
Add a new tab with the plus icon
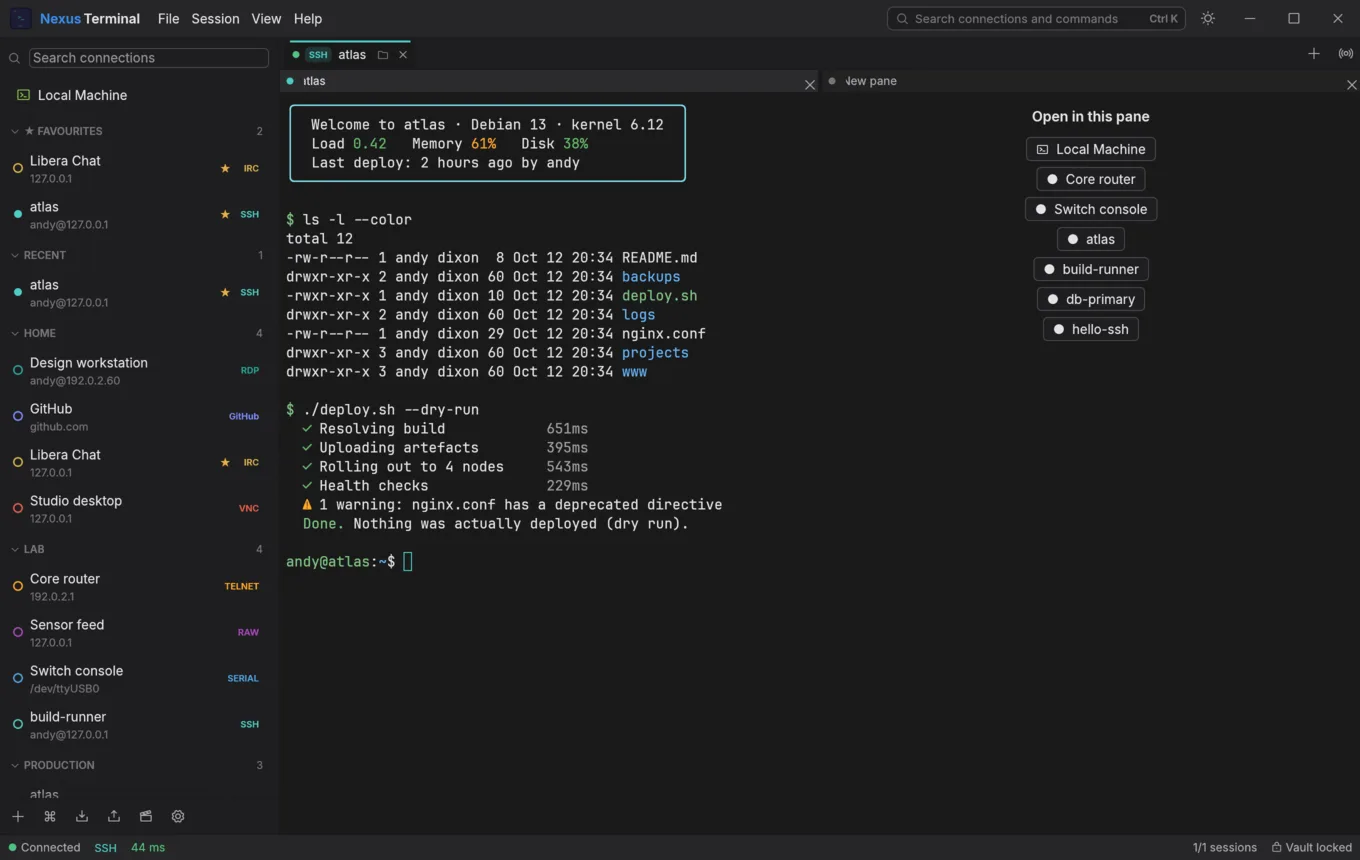pyautogui.click(x=1314, y=54)
